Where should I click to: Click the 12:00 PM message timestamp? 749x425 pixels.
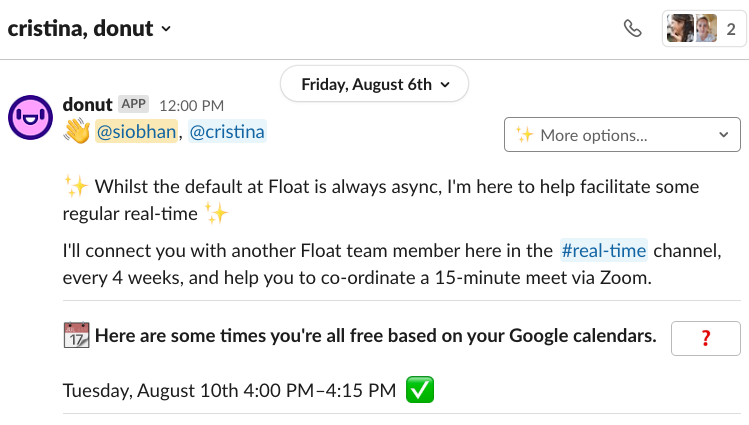click(x=191, y=105)
